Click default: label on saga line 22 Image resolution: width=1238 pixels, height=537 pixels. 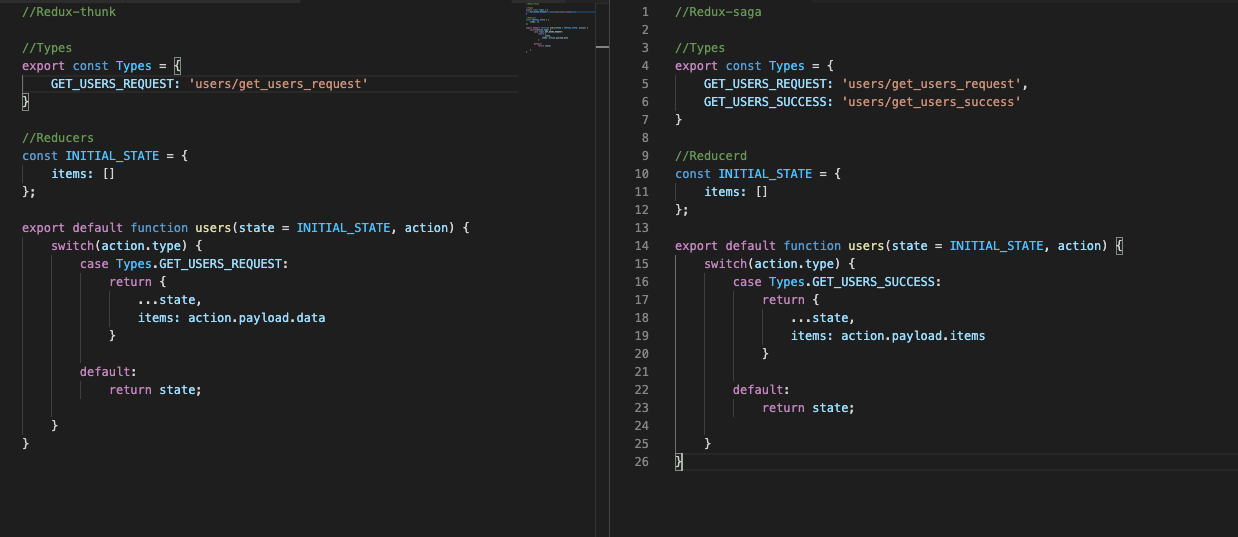pos(761,390)
